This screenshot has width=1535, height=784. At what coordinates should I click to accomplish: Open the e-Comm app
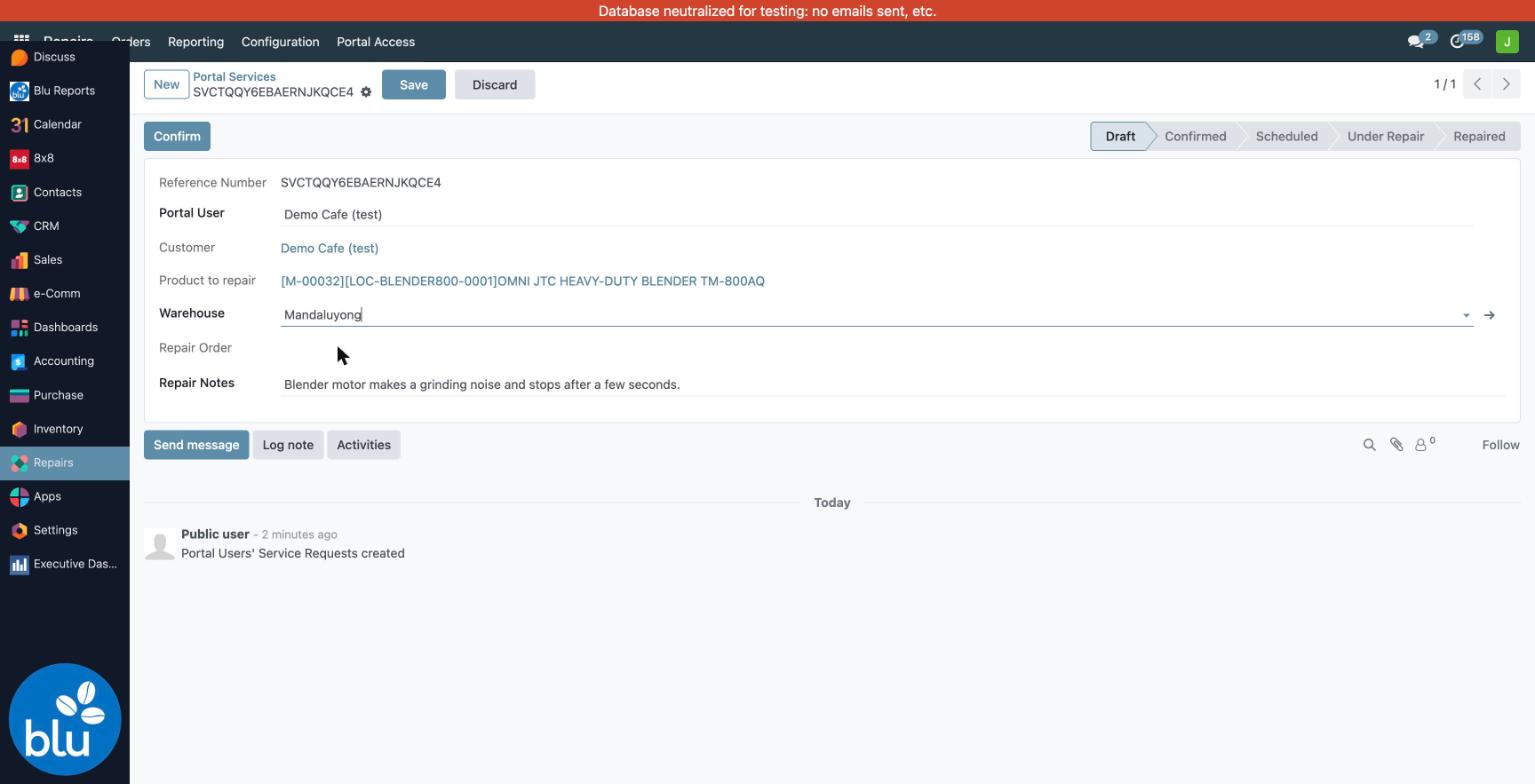[x=64, y=294]
